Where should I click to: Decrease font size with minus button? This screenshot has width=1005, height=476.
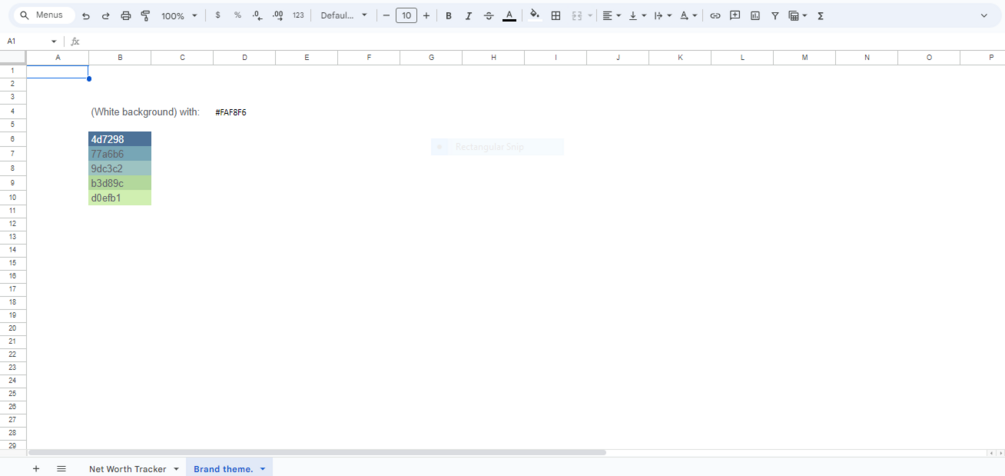pos(386,15)
